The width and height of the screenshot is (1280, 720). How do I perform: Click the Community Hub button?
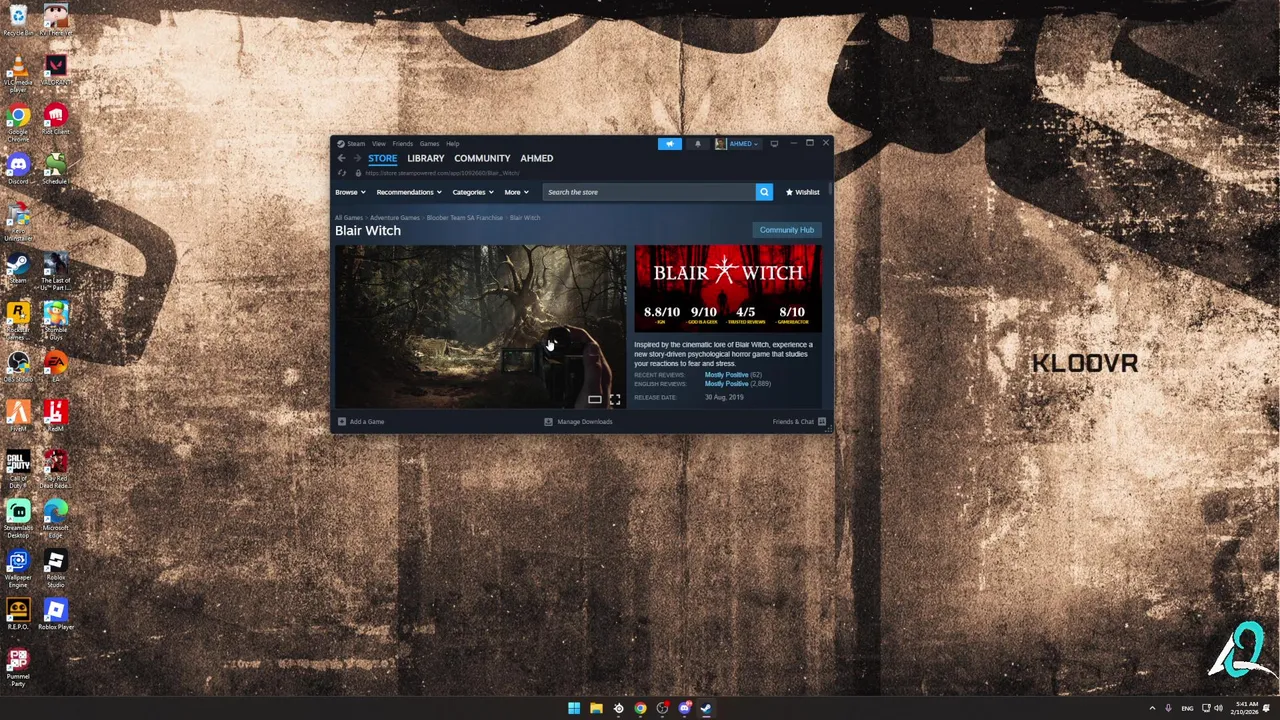(787, 230)
